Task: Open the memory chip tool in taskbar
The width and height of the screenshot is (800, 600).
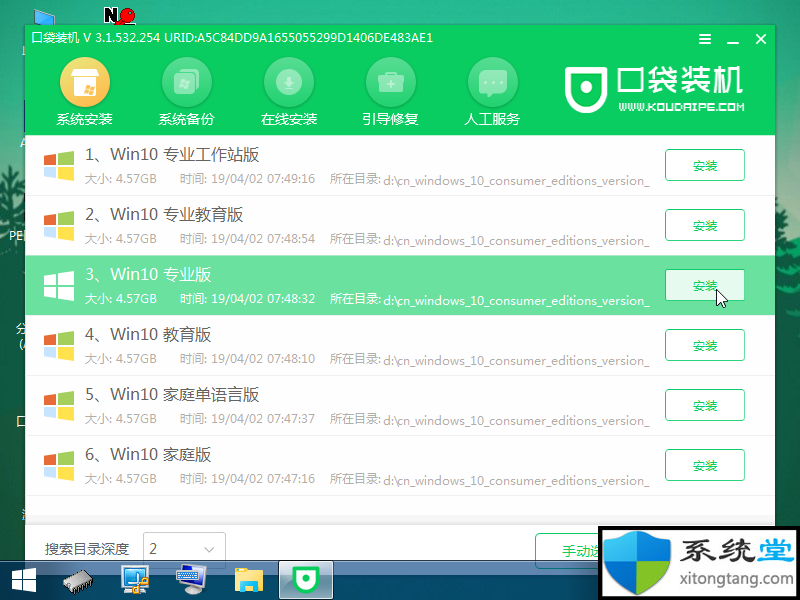Action: pos(78,581)
